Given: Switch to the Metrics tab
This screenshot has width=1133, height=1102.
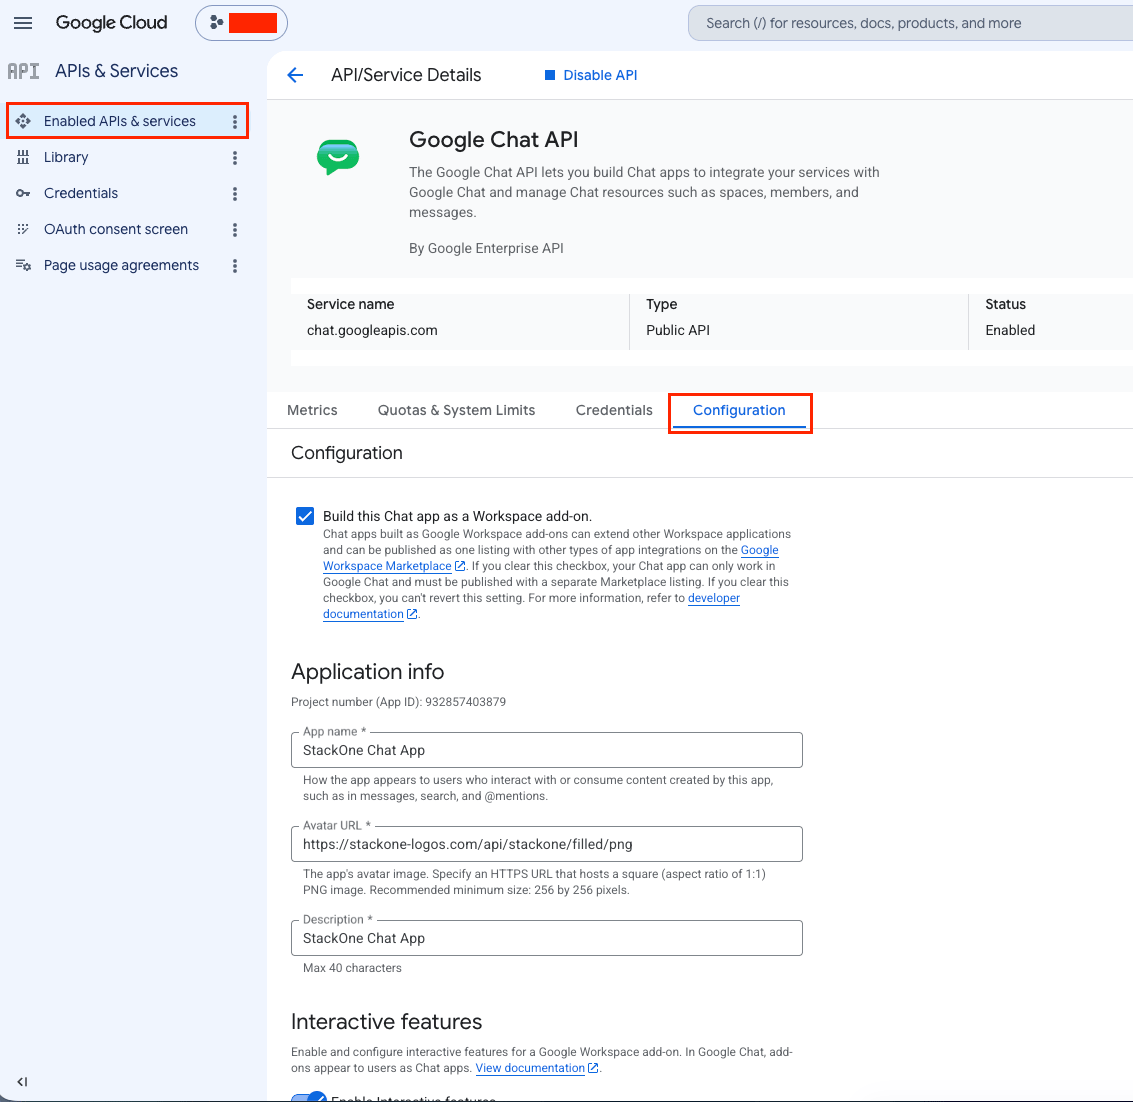Looking at the screenshot, I should click(312, 410).
